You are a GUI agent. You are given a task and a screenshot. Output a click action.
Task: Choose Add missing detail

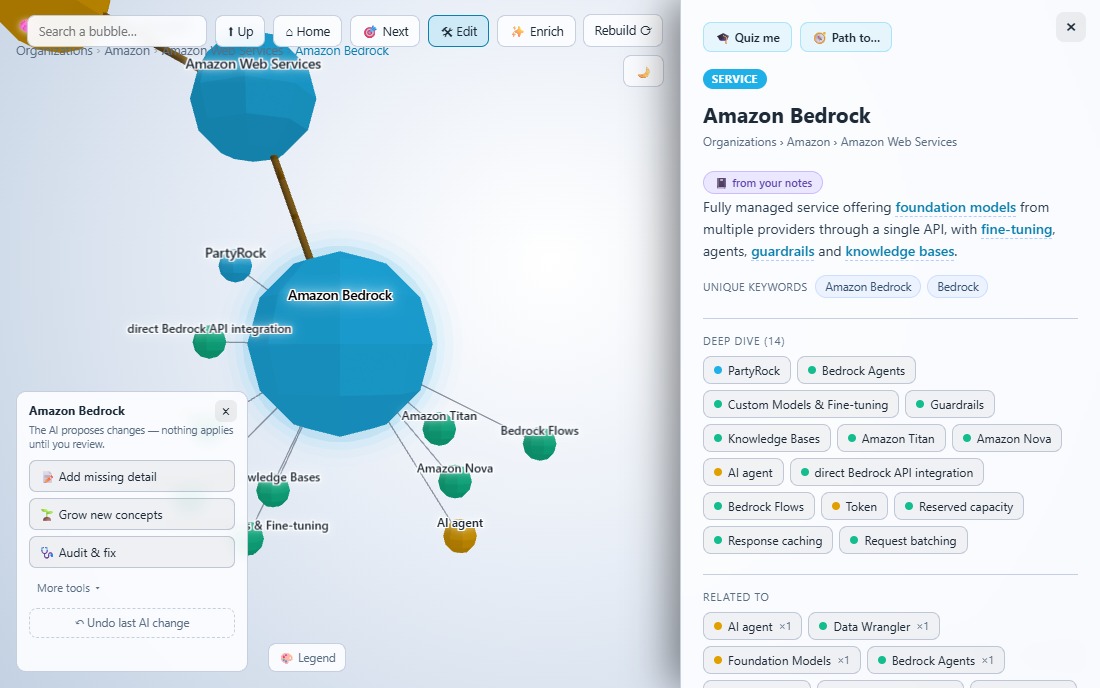132,476
